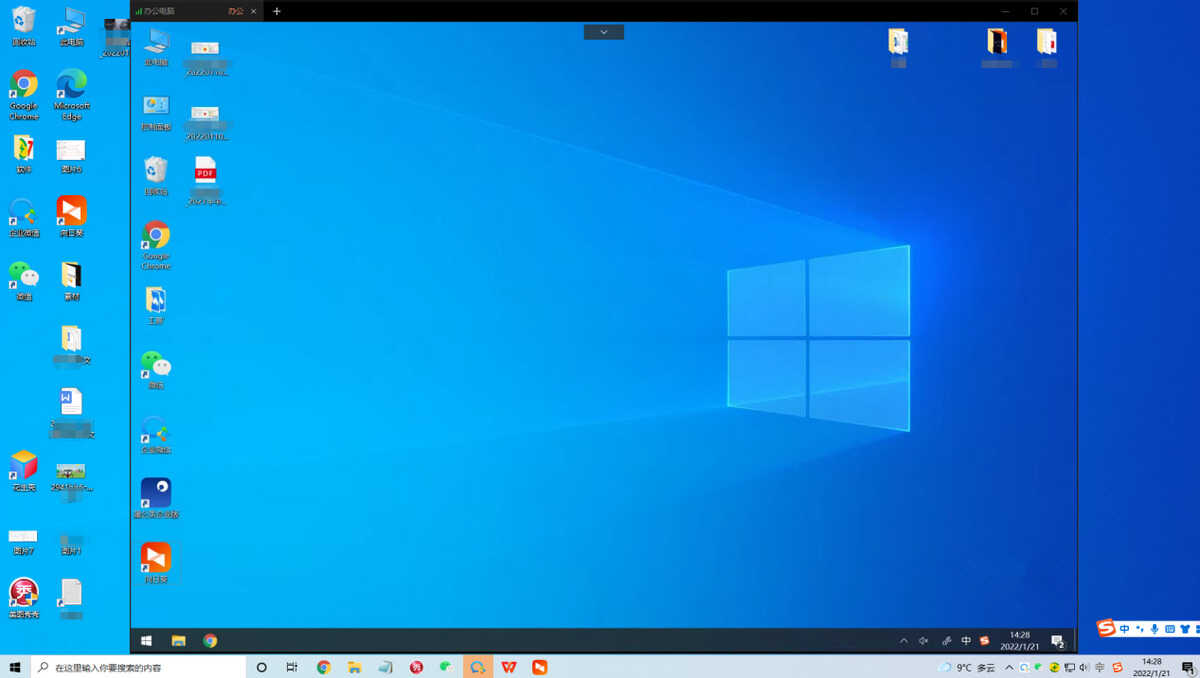Open the remote desktop's Recycle Bin
Viewport: 1200px width, 678px height.
point(156,170)
